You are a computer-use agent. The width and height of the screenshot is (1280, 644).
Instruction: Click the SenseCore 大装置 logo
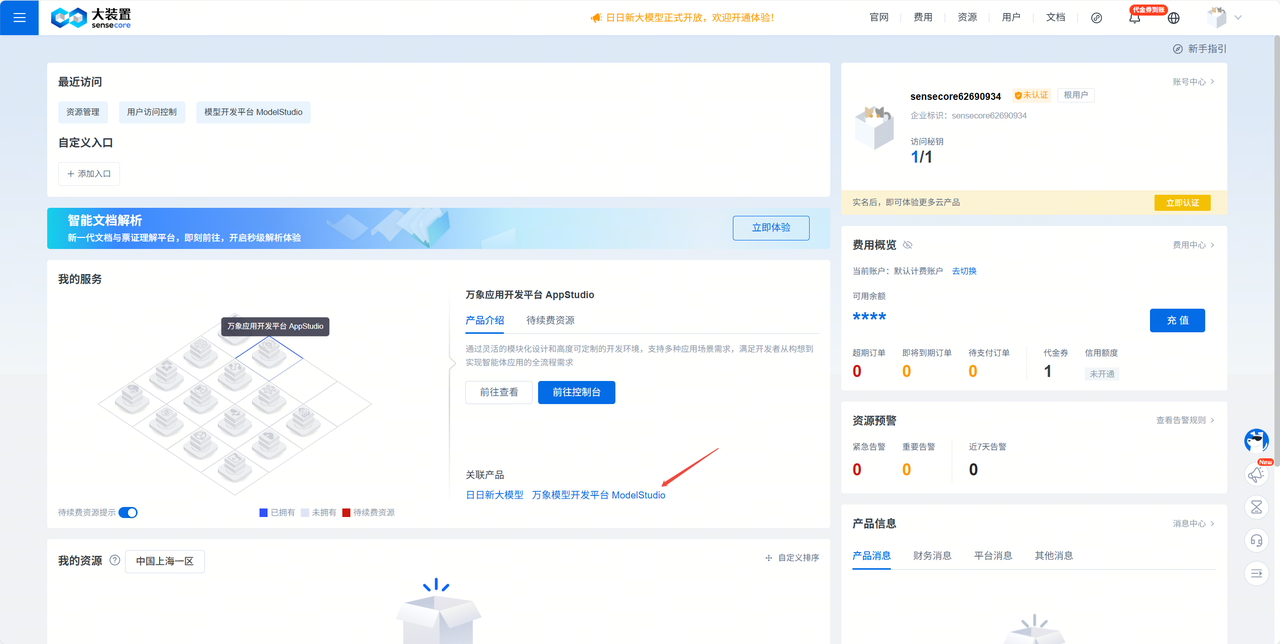[91, 17]
